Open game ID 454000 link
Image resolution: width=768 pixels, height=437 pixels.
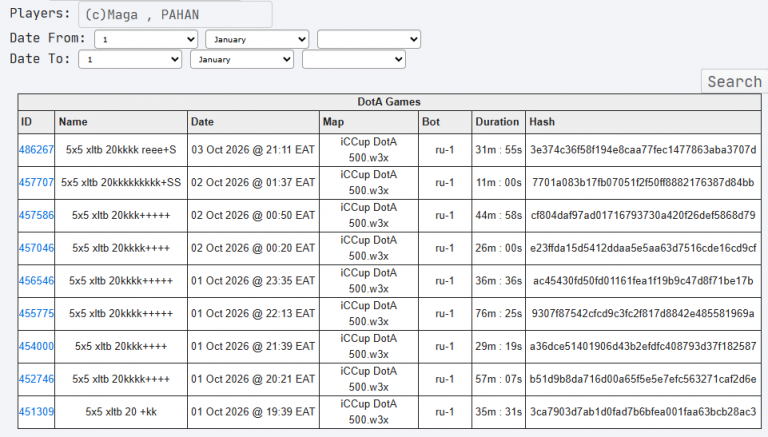click(x=36, y=346)
